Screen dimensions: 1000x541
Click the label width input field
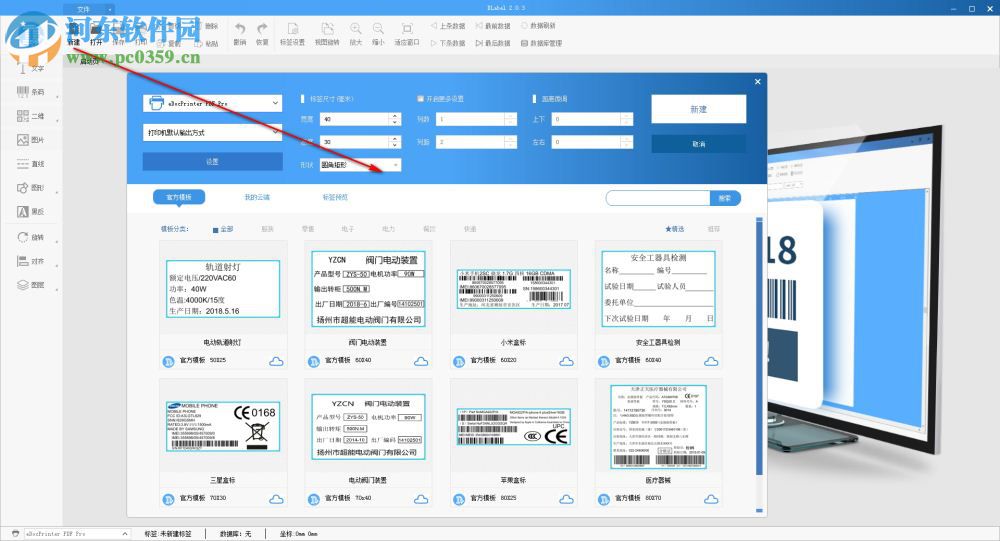click(355, 119)
